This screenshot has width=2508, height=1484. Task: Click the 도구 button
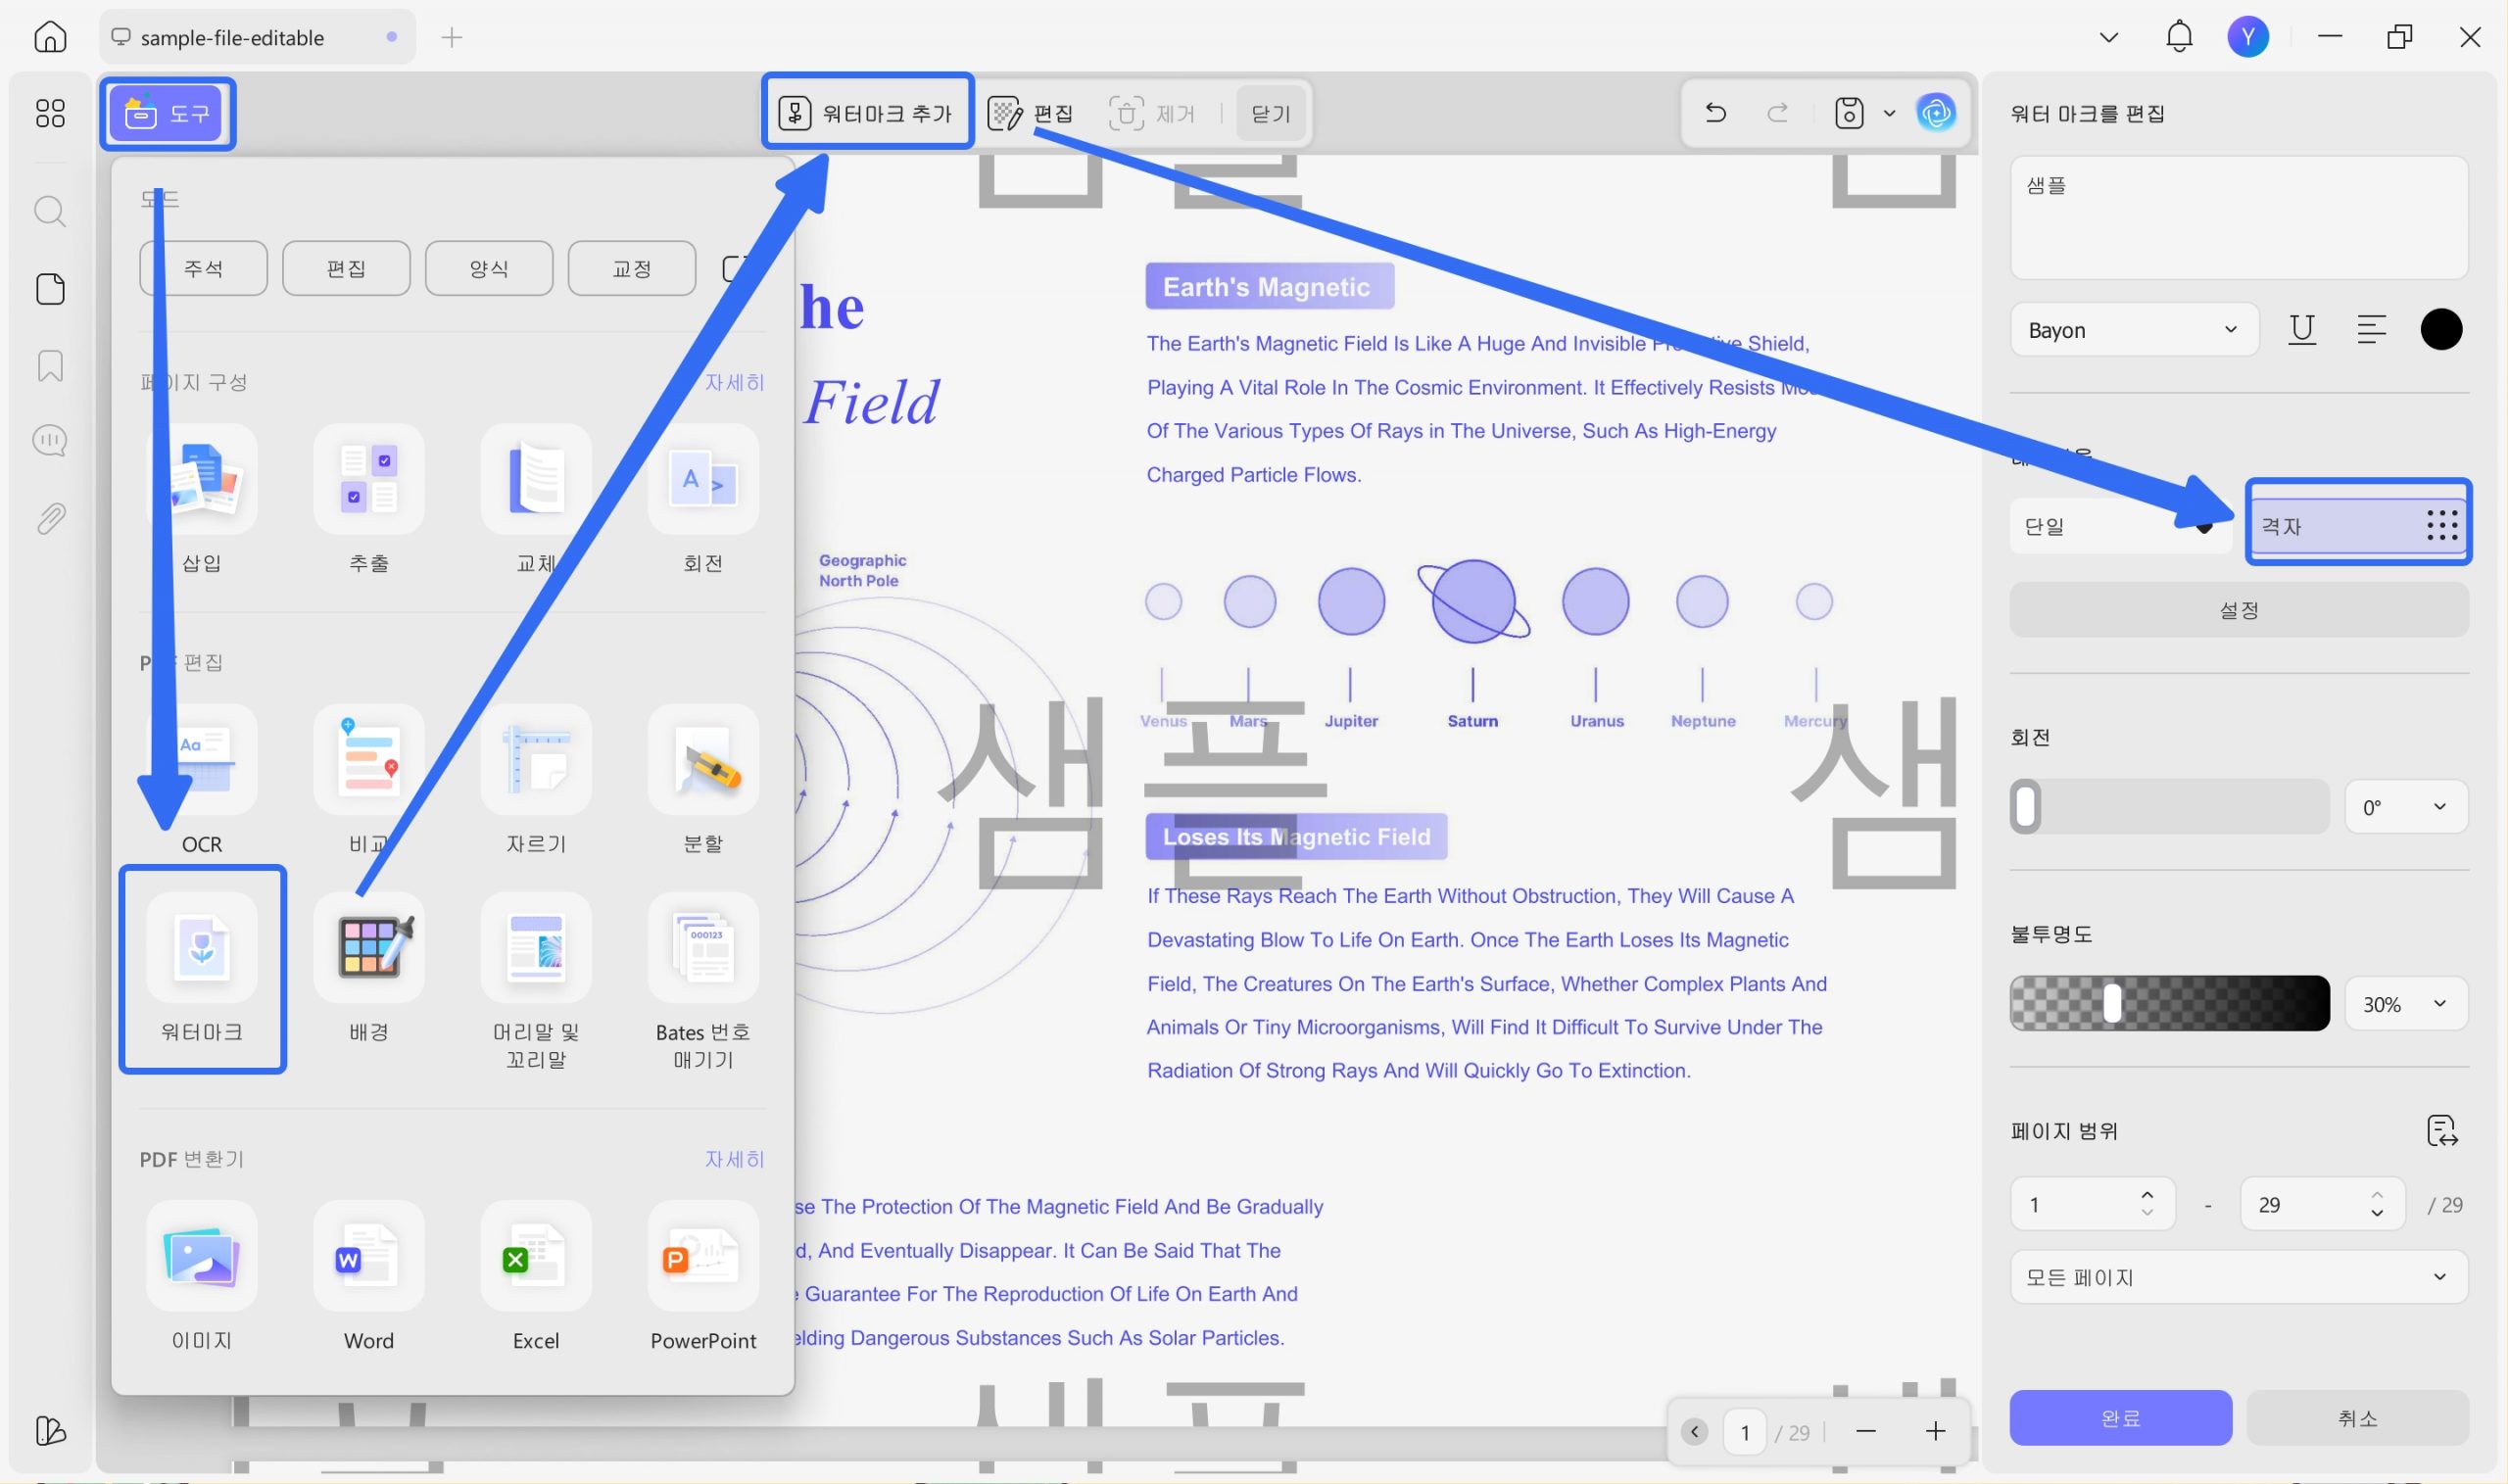(x=167, y=113)
